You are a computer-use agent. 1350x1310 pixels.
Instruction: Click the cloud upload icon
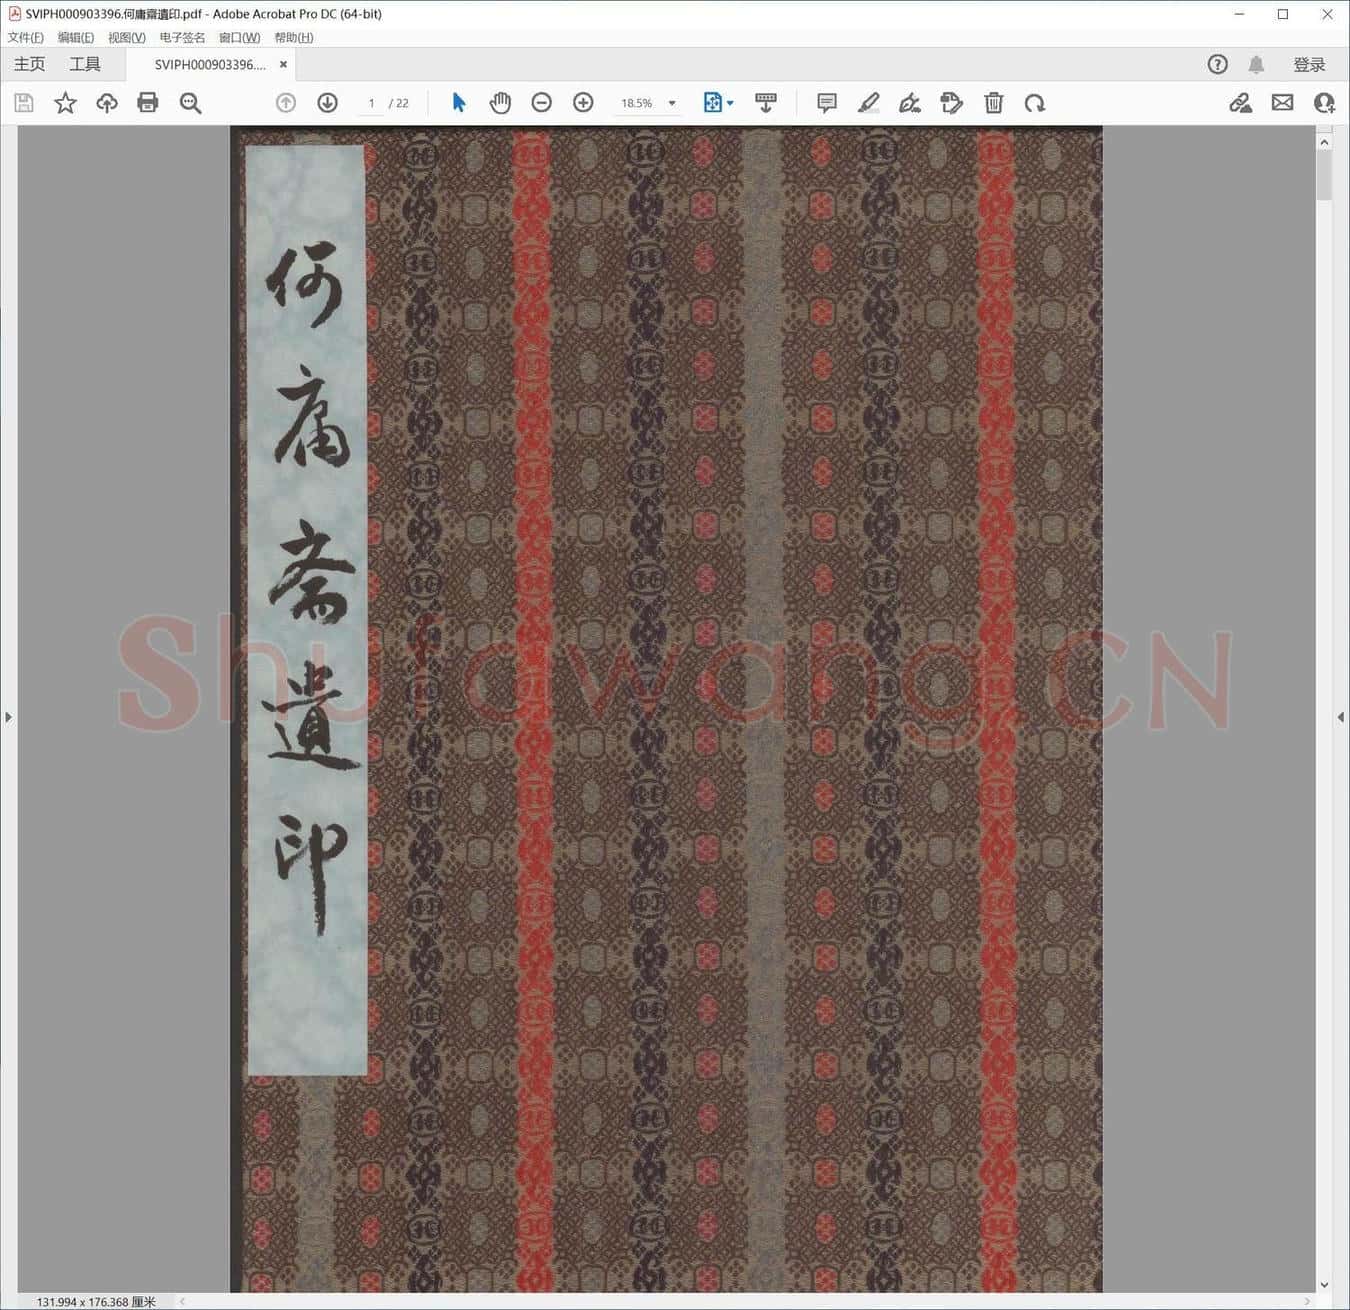[107, 103]
